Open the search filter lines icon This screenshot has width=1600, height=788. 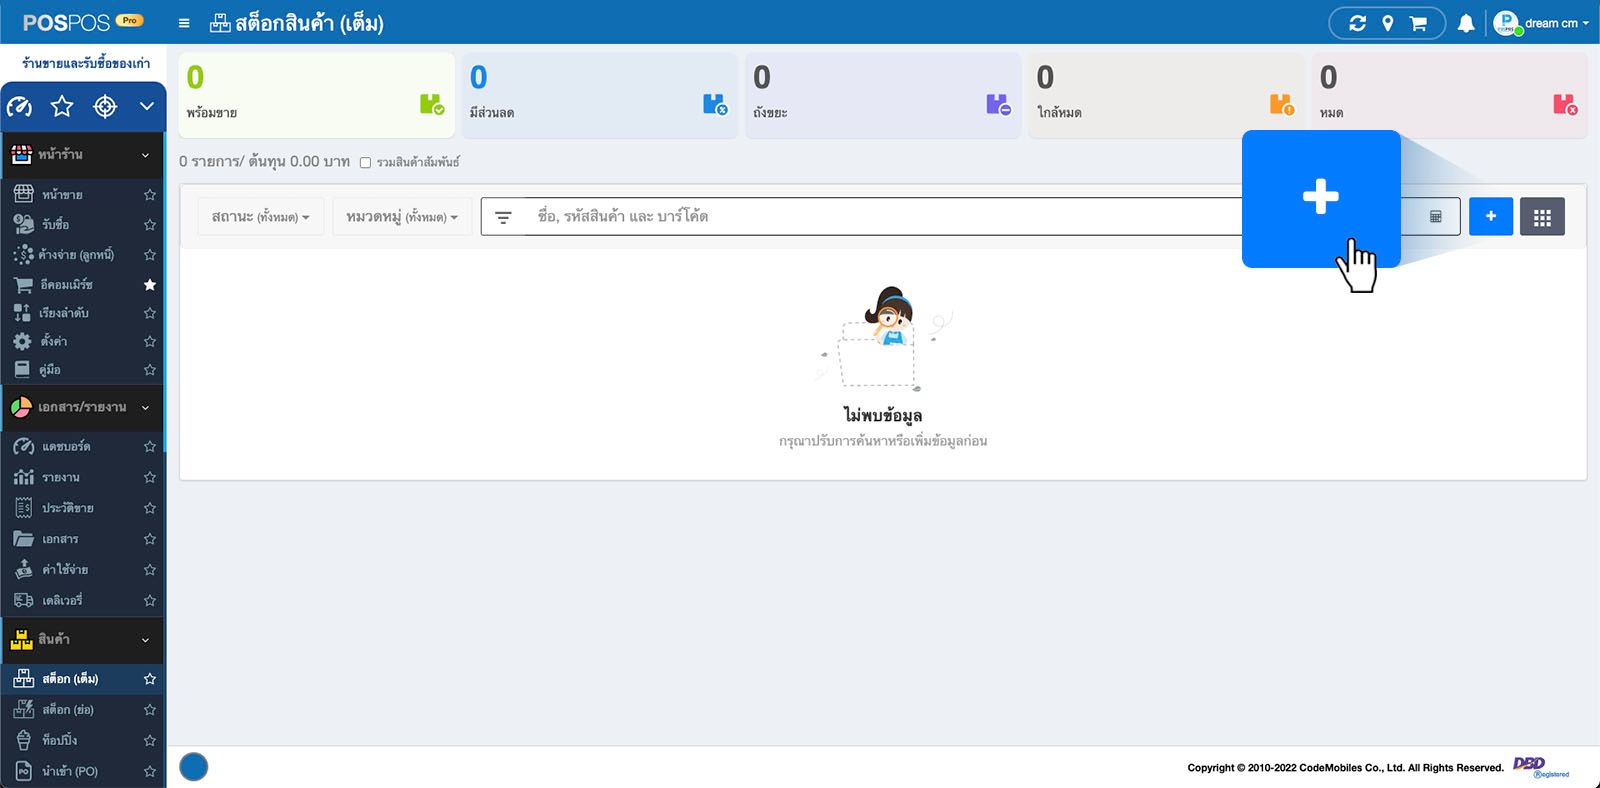click(x=503, y=217)
